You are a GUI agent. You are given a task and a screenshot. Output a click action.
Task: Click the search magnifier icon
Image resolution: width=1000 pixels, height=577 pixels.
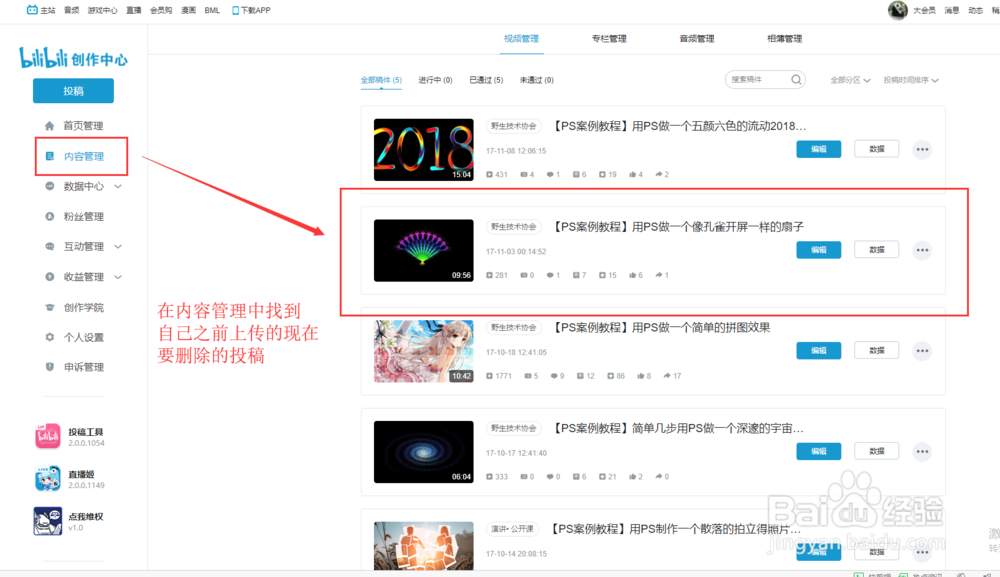pos(796,80)
